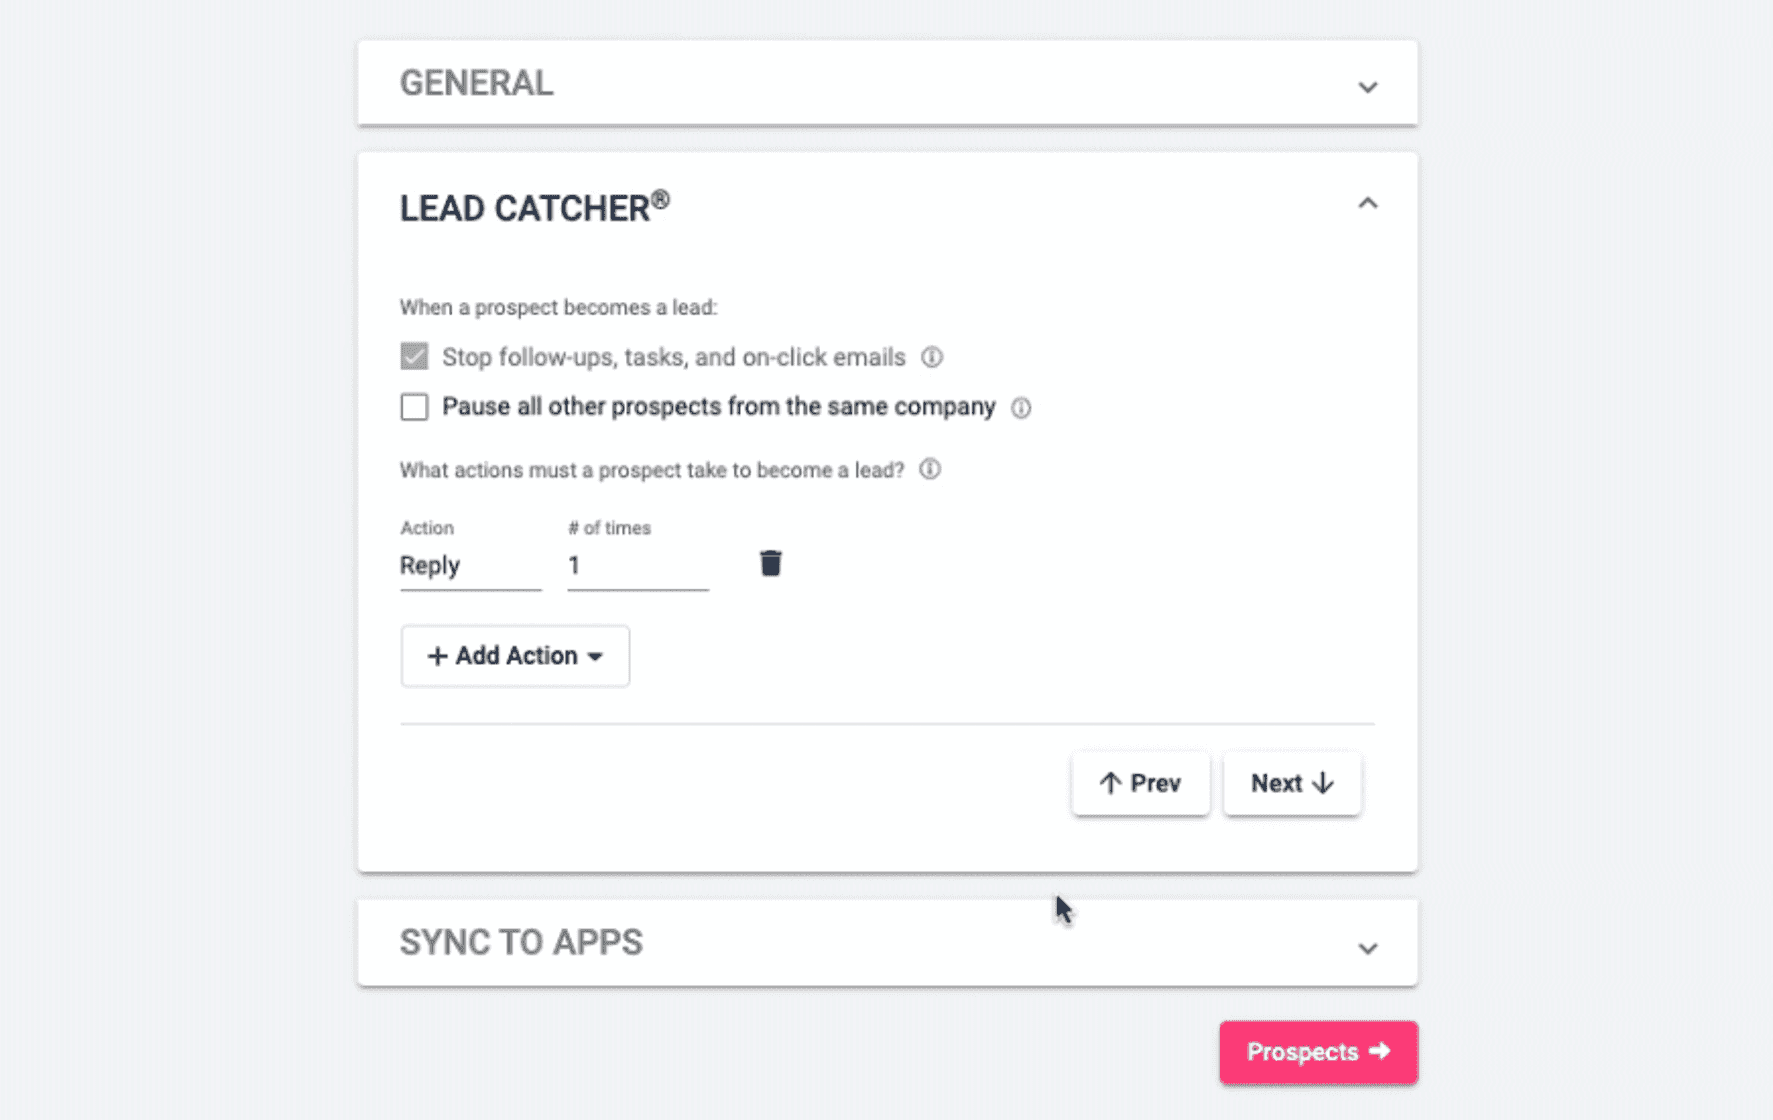The height and width of the screenshot is (1120, 1773).
Task: Click the info icon beside Pause all other prospects
Action: 1021,408
